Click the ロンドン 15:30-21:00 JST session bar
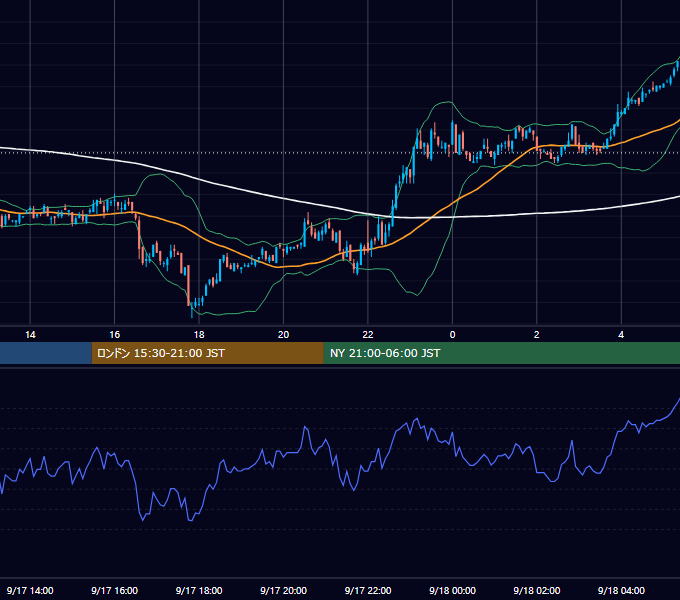Image resolution: width=680 pixels, height=600 pixels. (207, 353)
